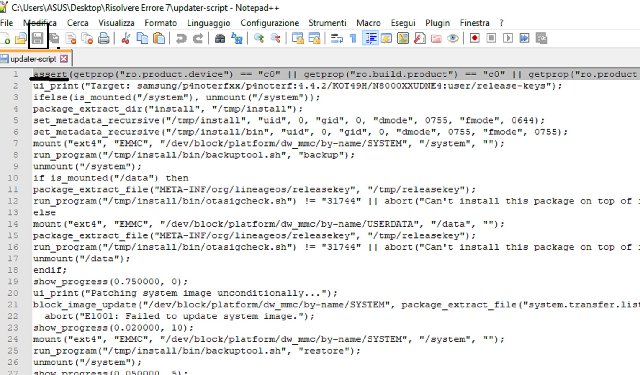Run macro multiple times icon
Image resolution: width=640 pixels, height=375 pixels.
point(524,38)
